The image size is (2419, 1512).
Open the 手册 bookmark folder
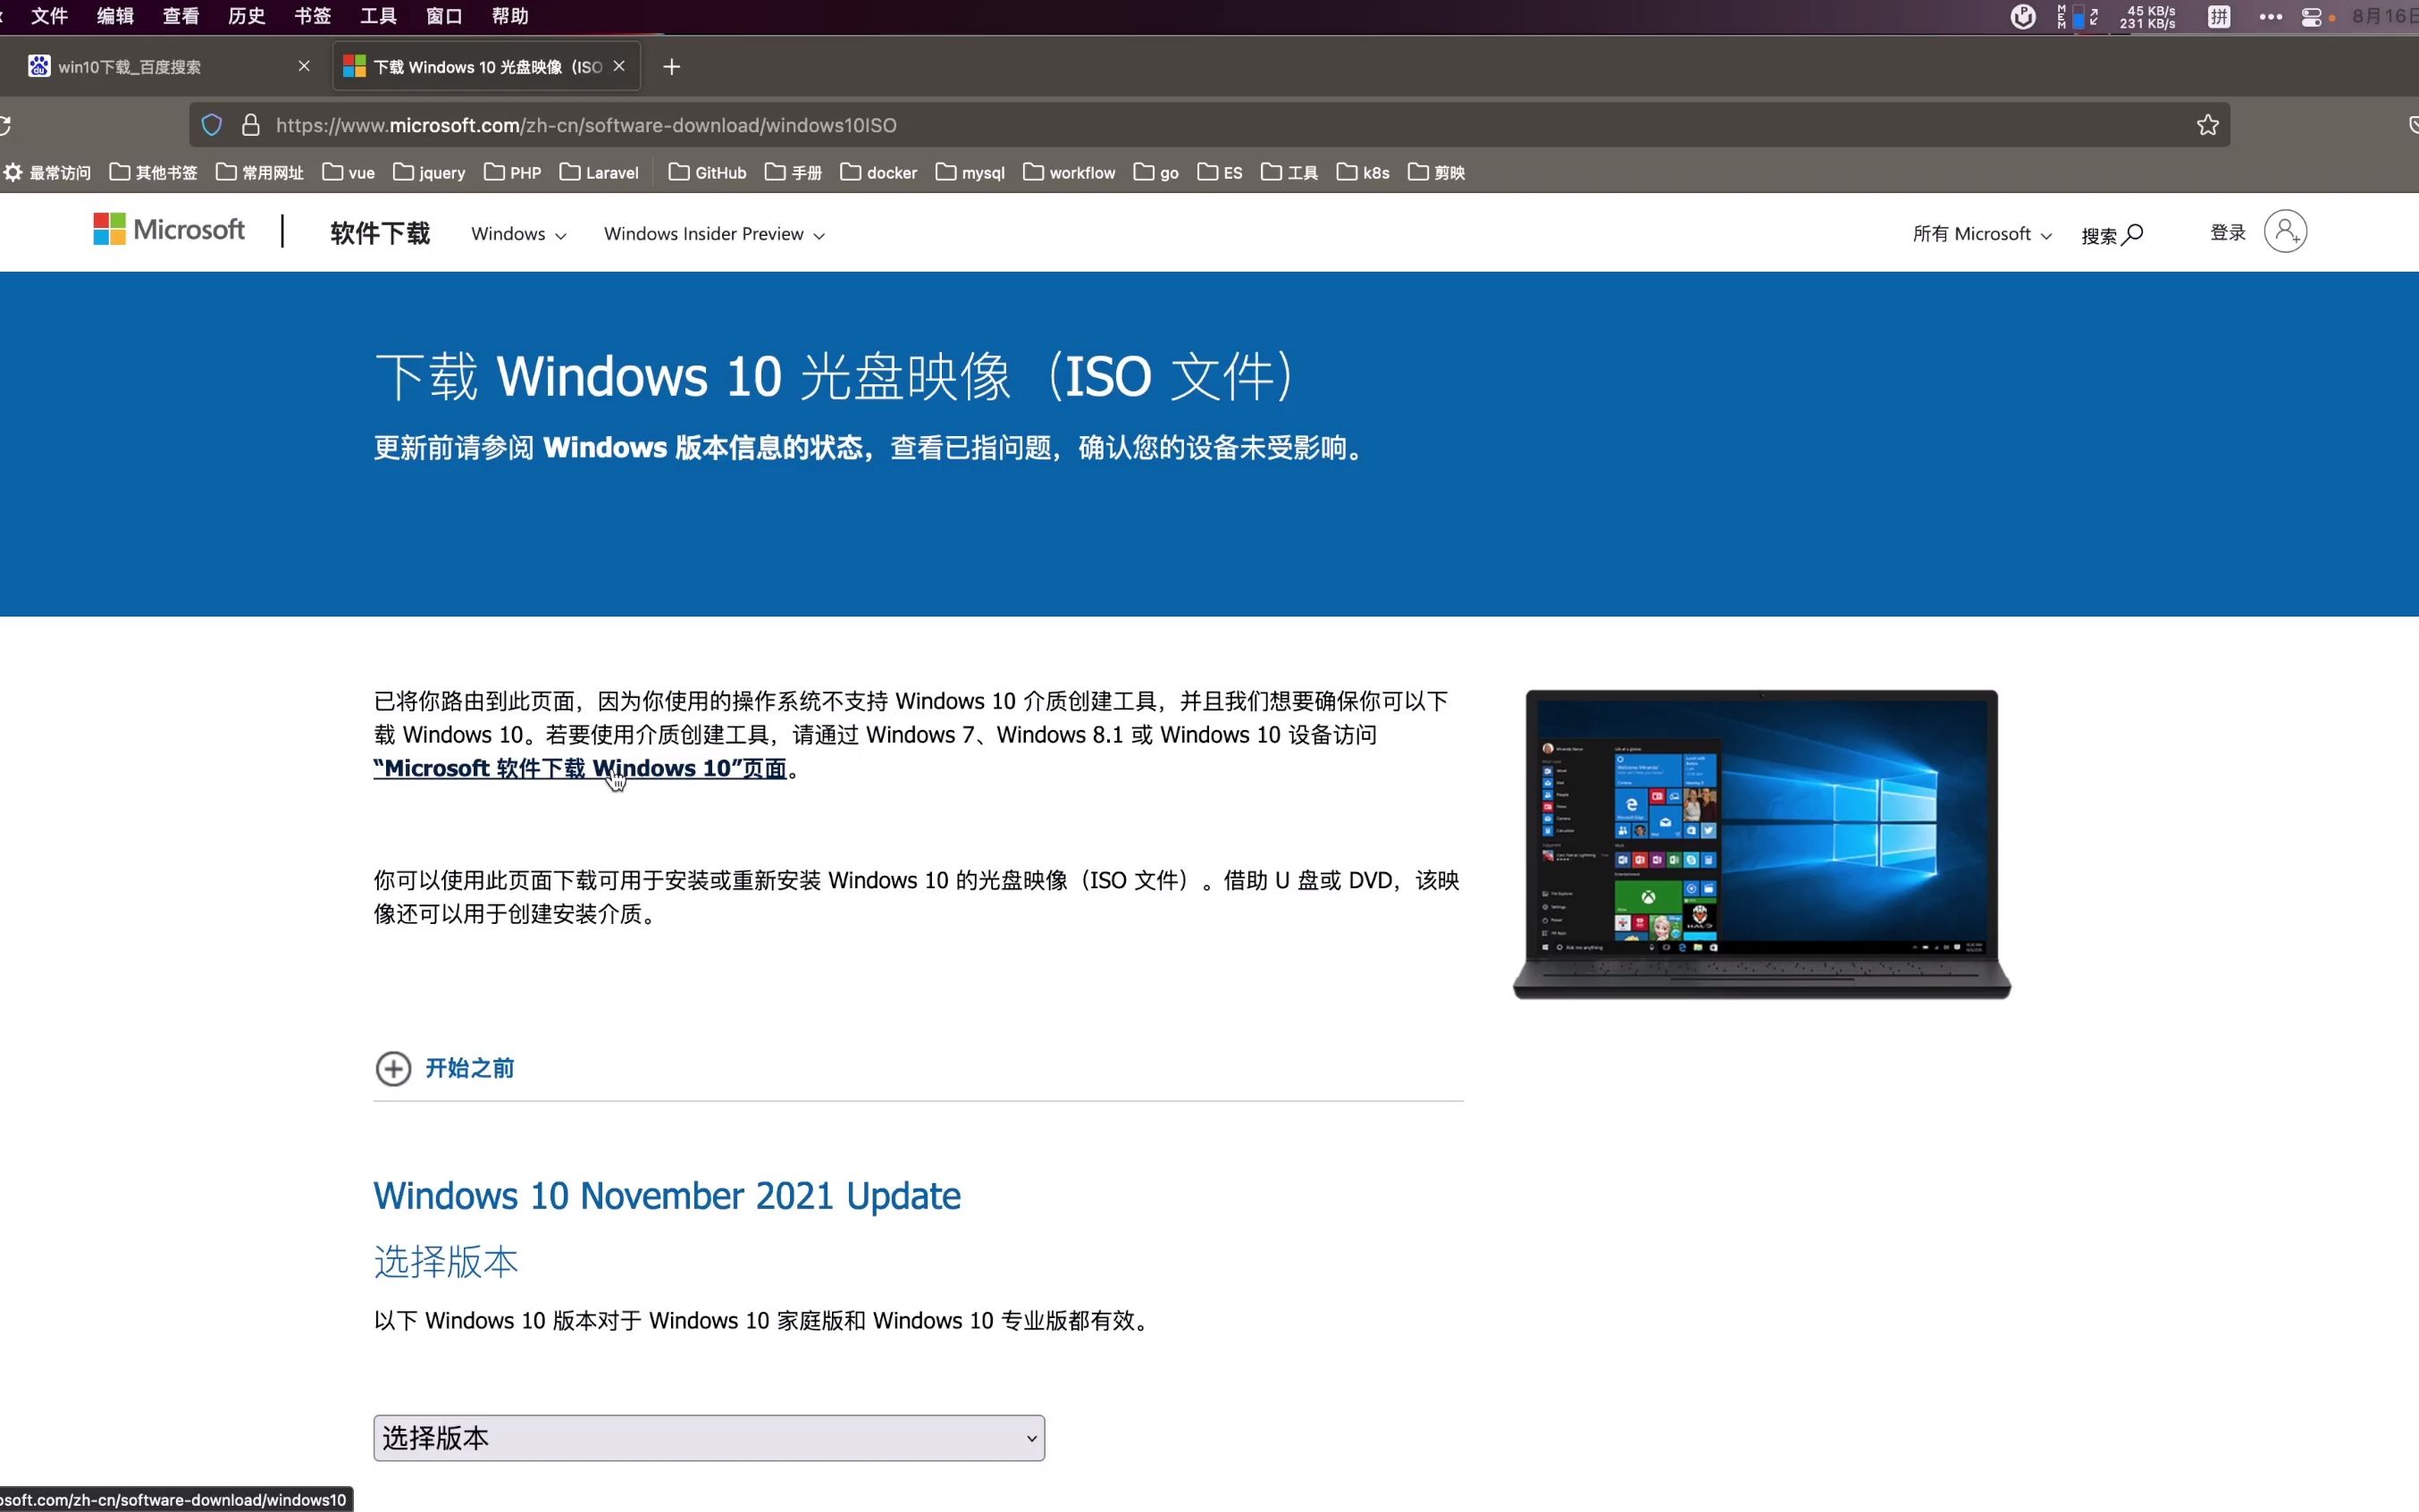point(794,173)
